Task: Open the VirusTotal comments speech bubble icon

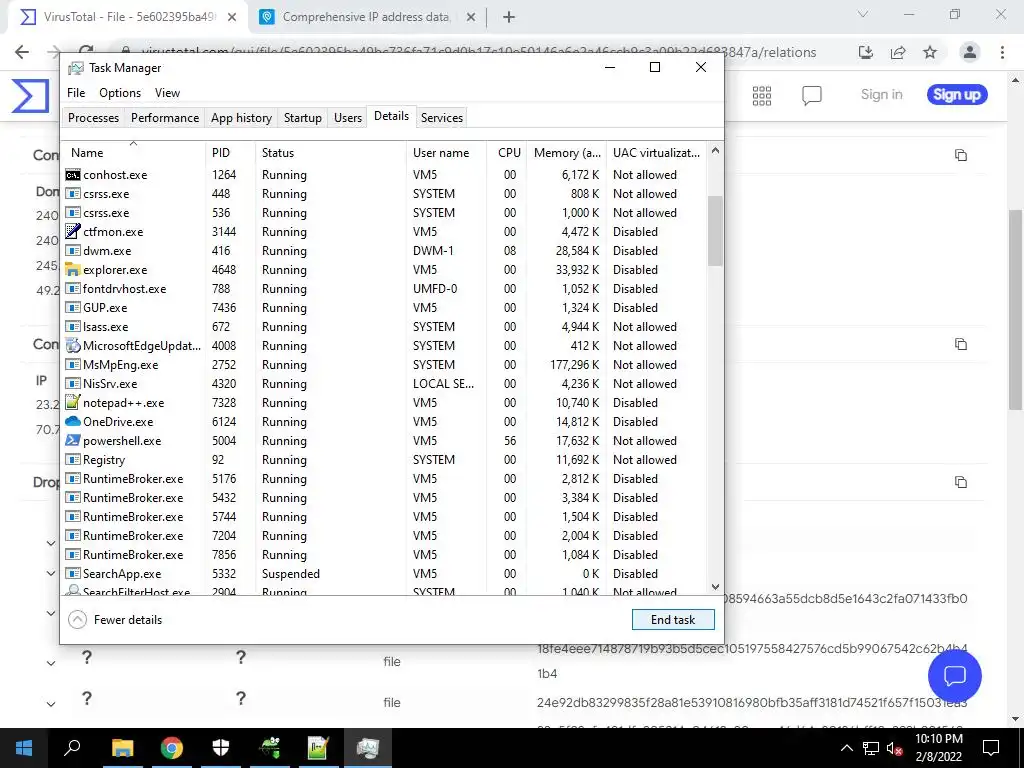Action: click(811, 96)
